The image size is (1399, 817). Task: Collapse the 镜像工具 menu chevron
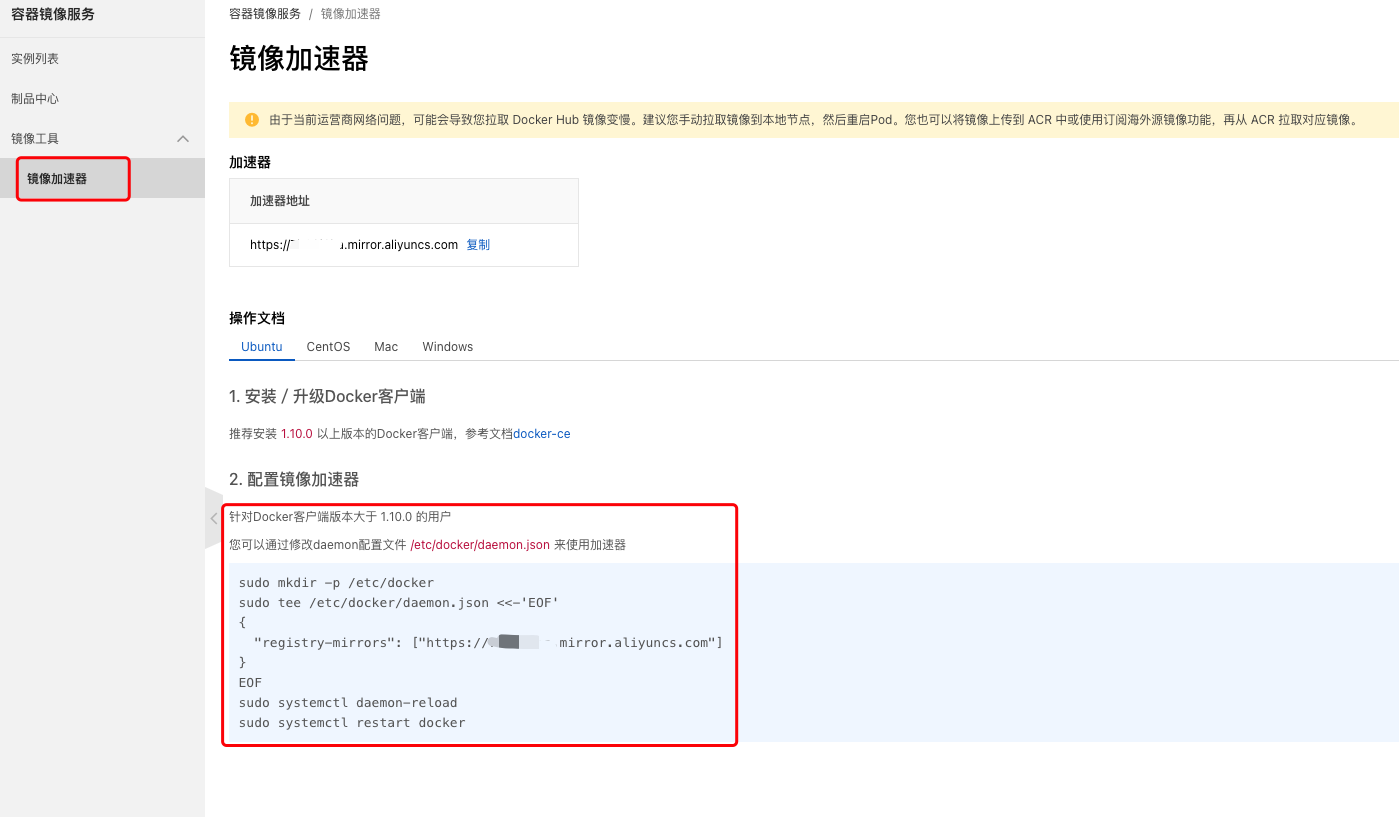point(183,139)
